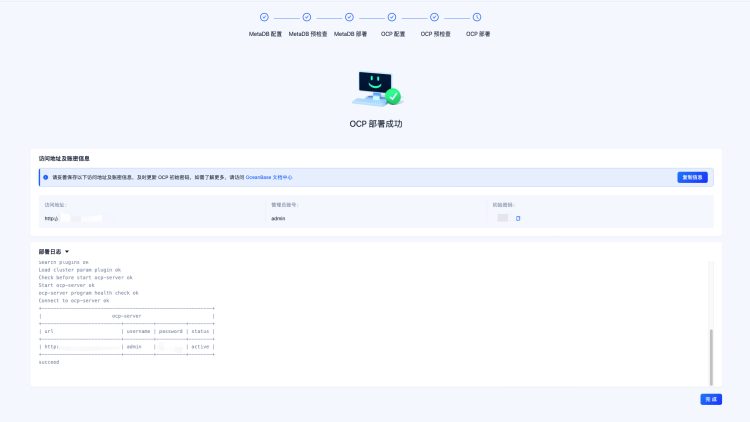Open the OceanBase 文档中心 link

click(x=269, y=178)
